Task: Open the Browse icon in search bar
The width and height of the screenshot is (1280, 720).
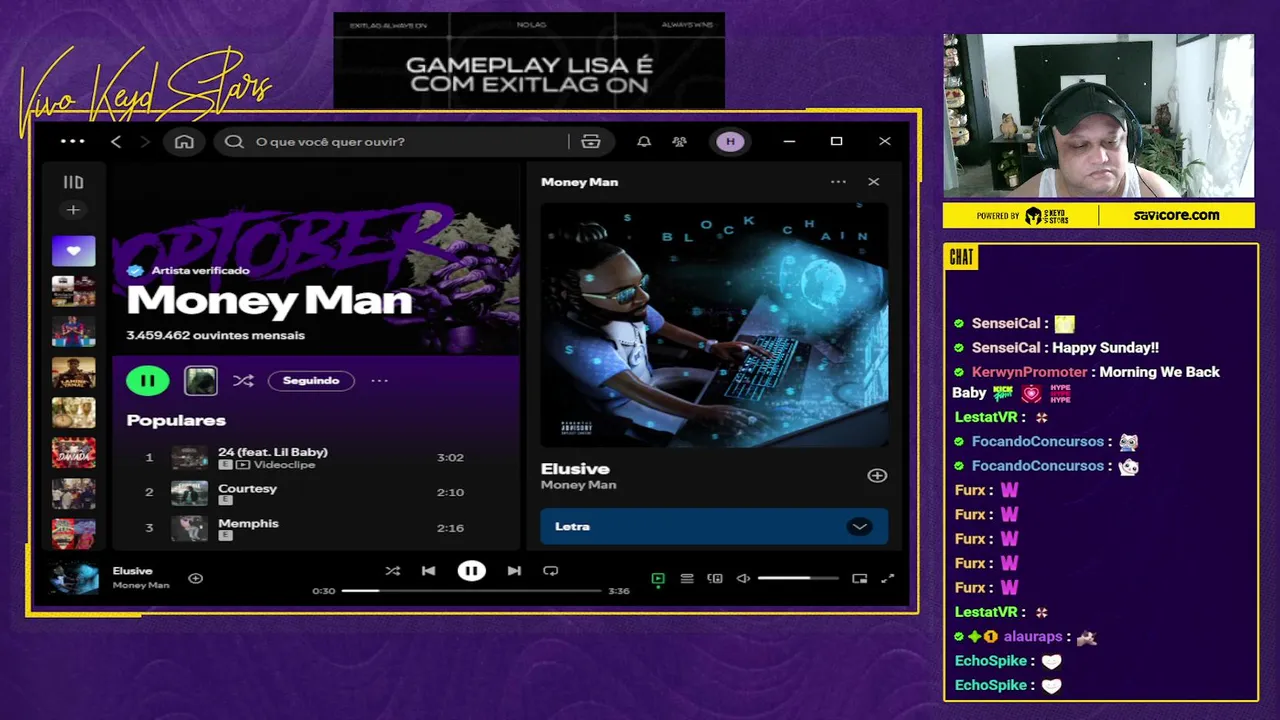Action: pos(591,141)
